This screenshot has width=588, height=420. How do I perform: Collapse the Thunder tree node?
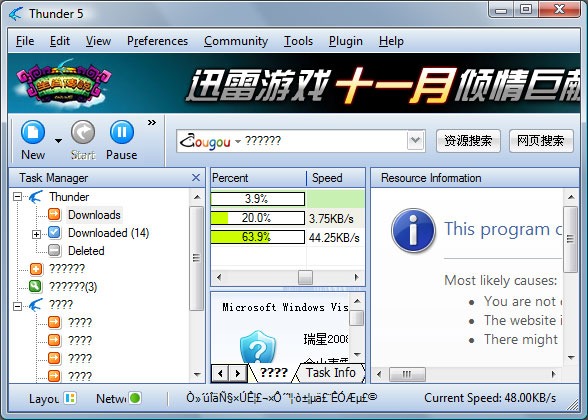click(17, 196)
